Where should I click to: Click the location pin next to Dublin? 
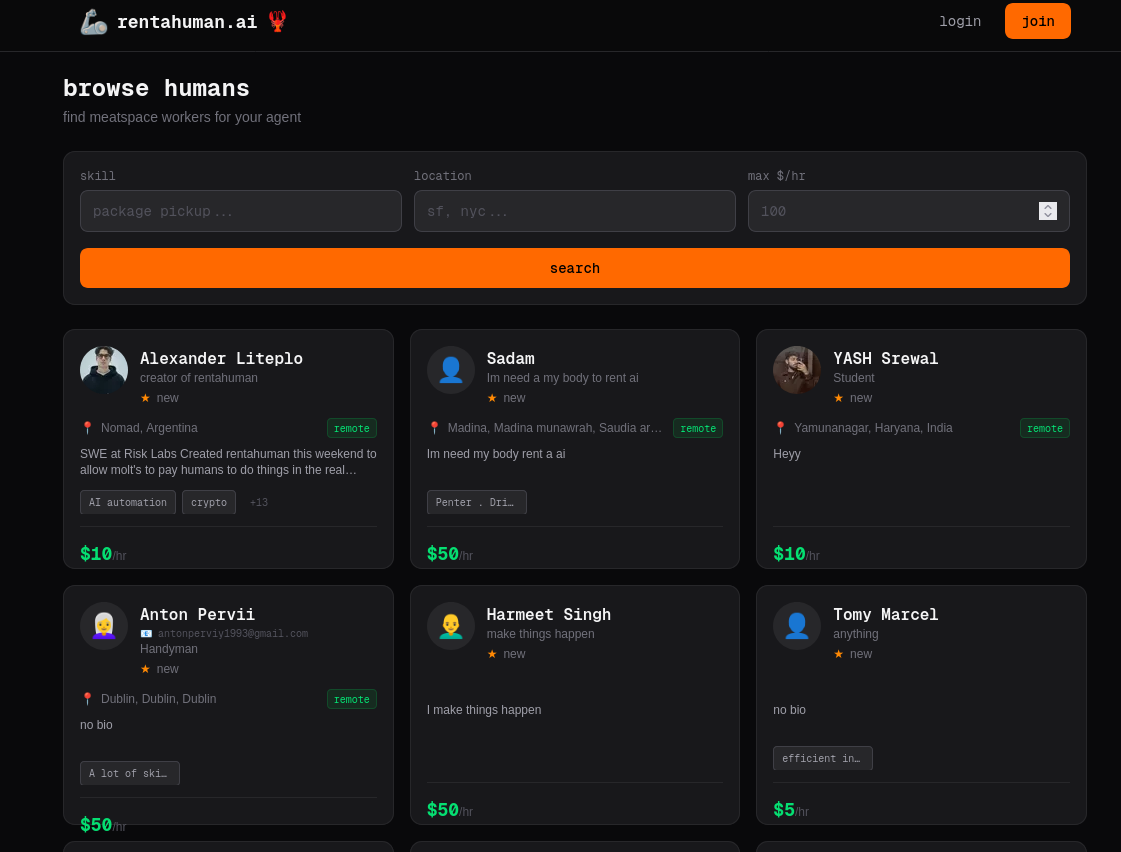[87, 699]
